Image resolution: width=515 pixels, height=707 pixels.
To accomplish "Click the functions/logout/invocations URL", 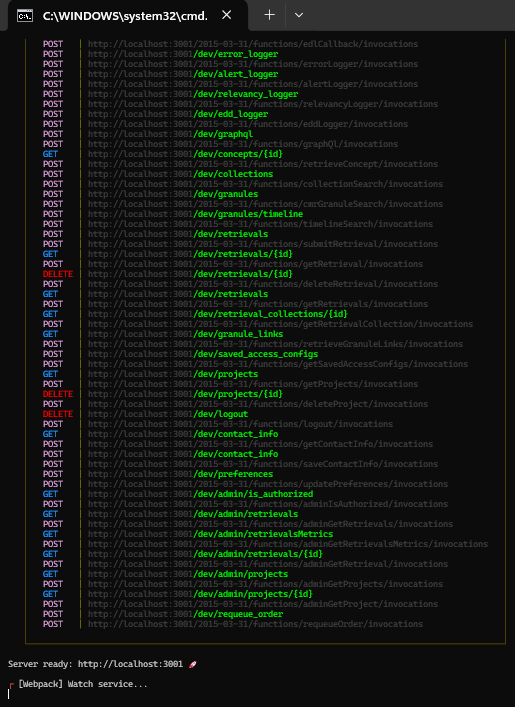I will pos(240,424).
